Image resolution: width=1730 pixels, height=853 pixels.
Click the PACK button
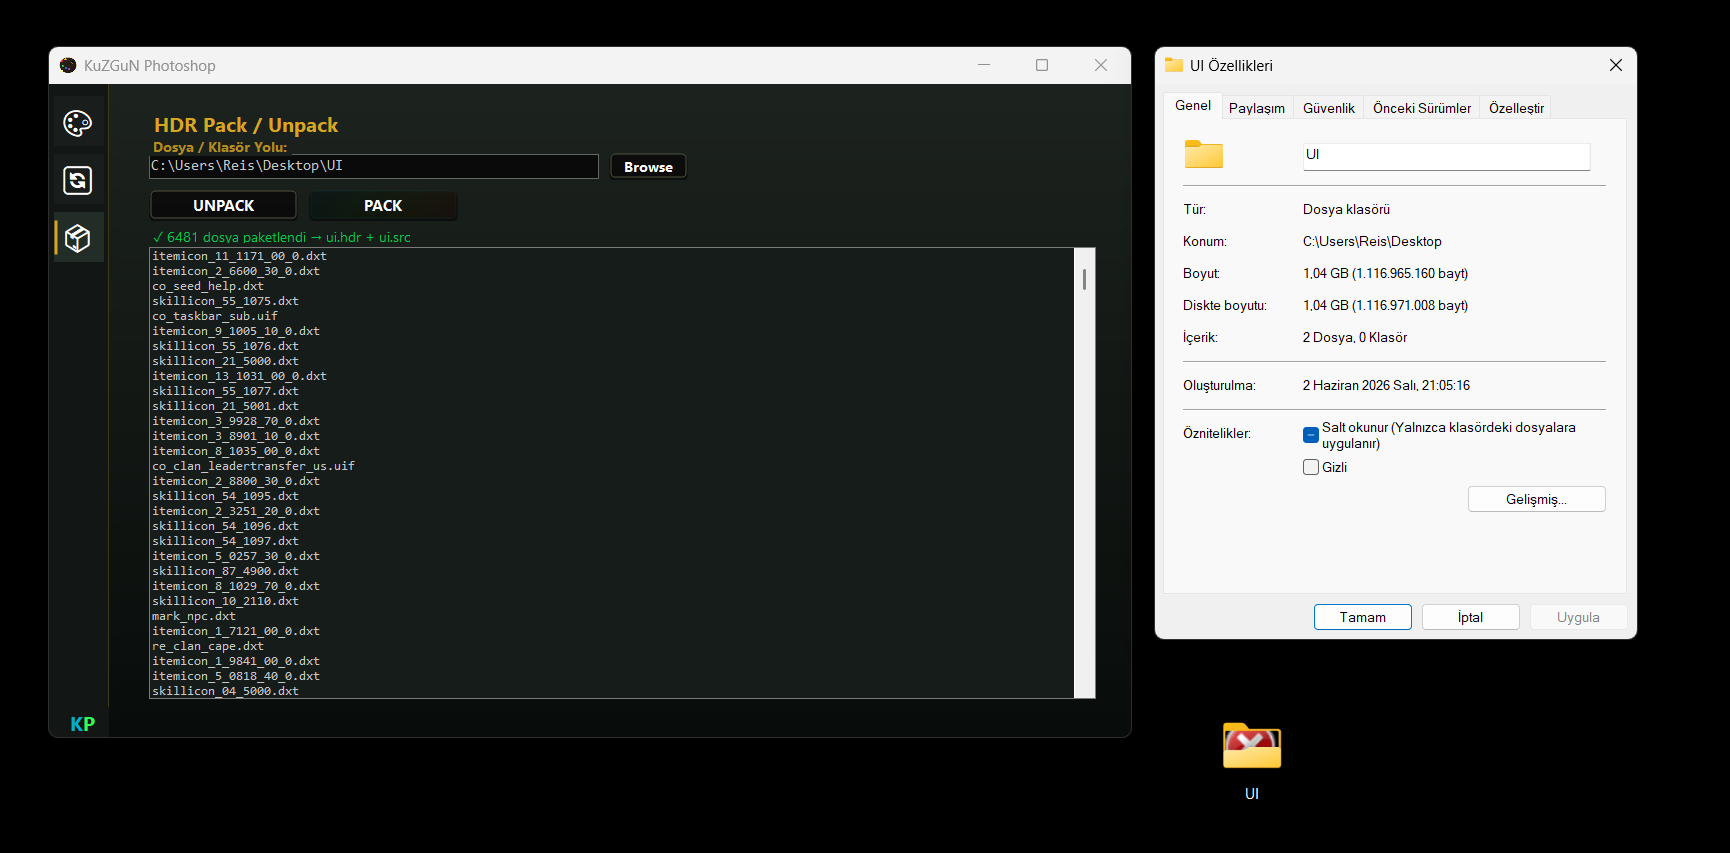[x=383, y=205]
